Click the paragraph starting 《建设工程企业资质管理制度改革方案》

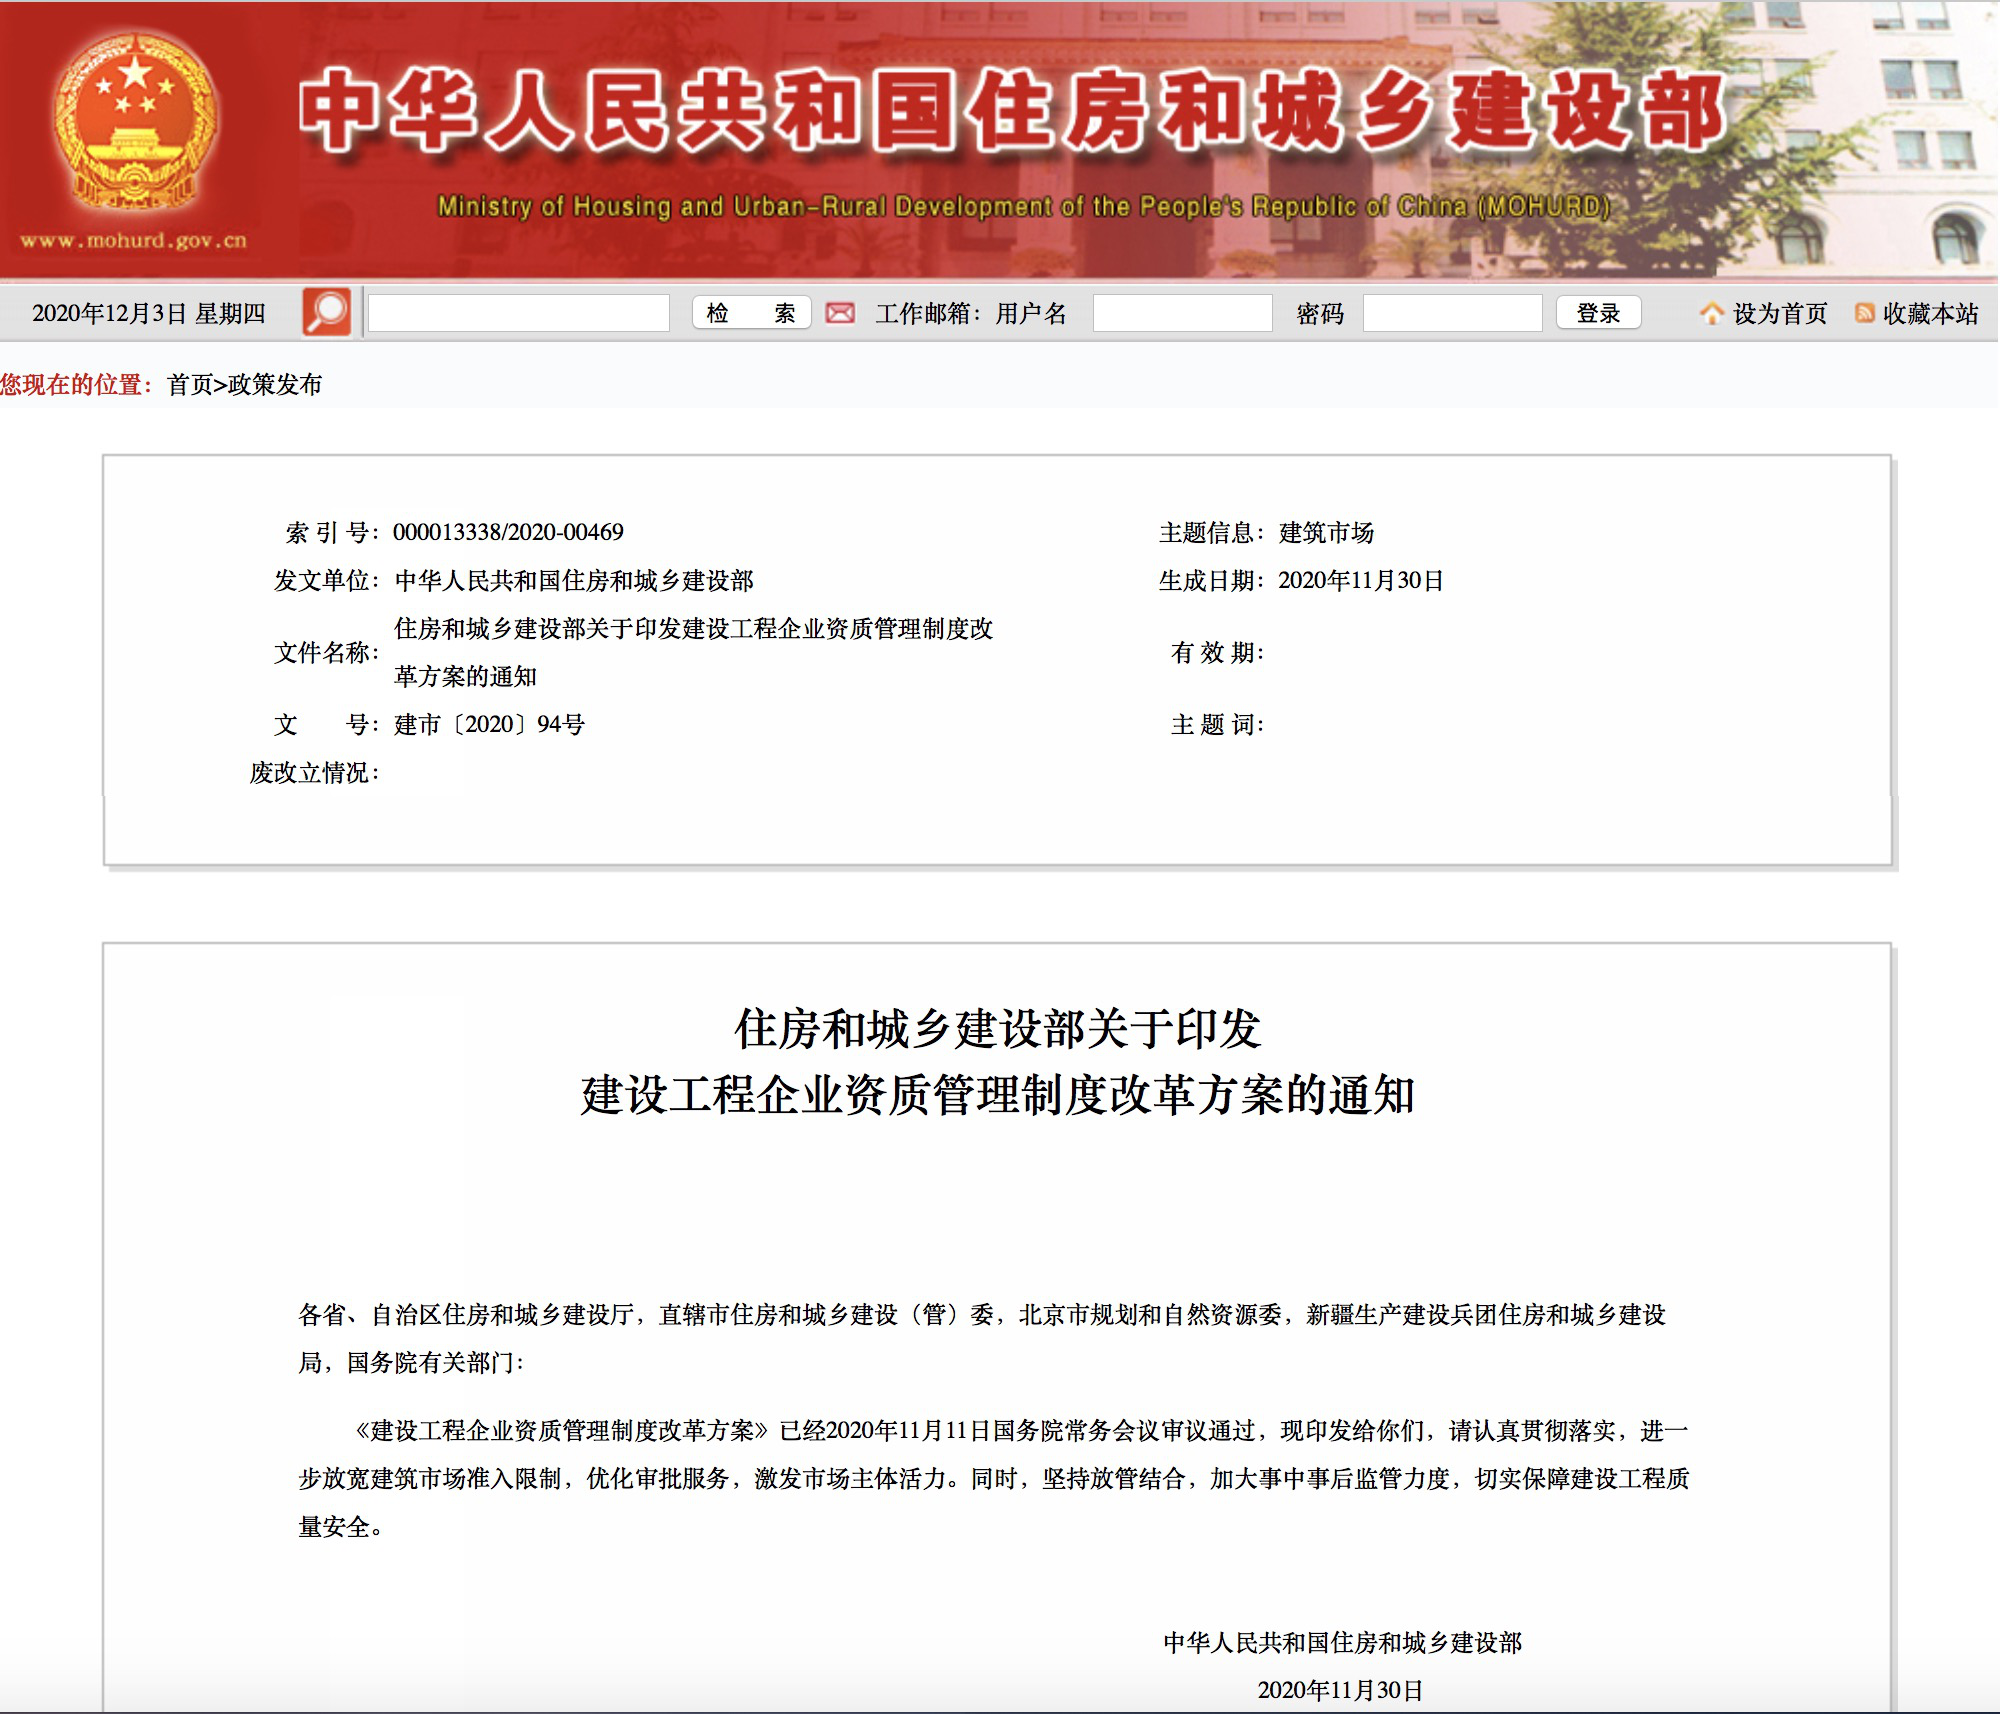(993, 1478)
